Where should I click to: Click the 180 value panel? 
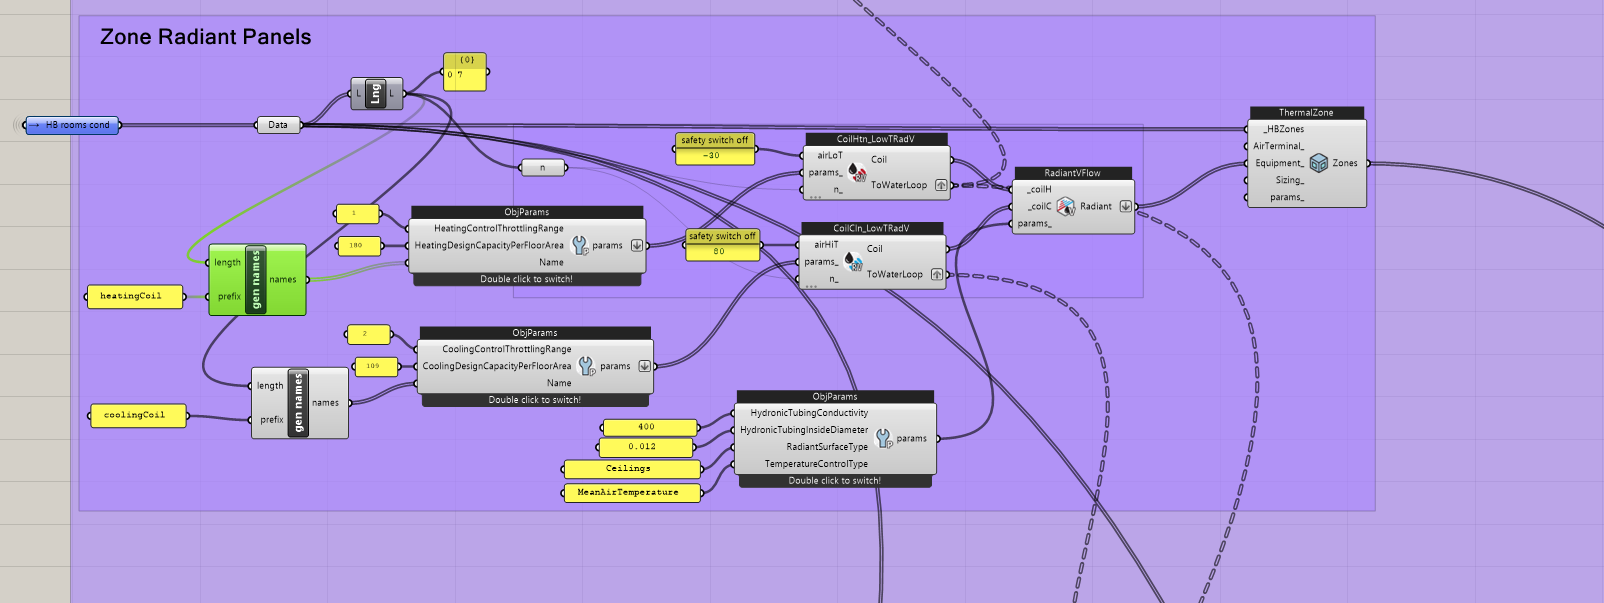coord(358,245)
